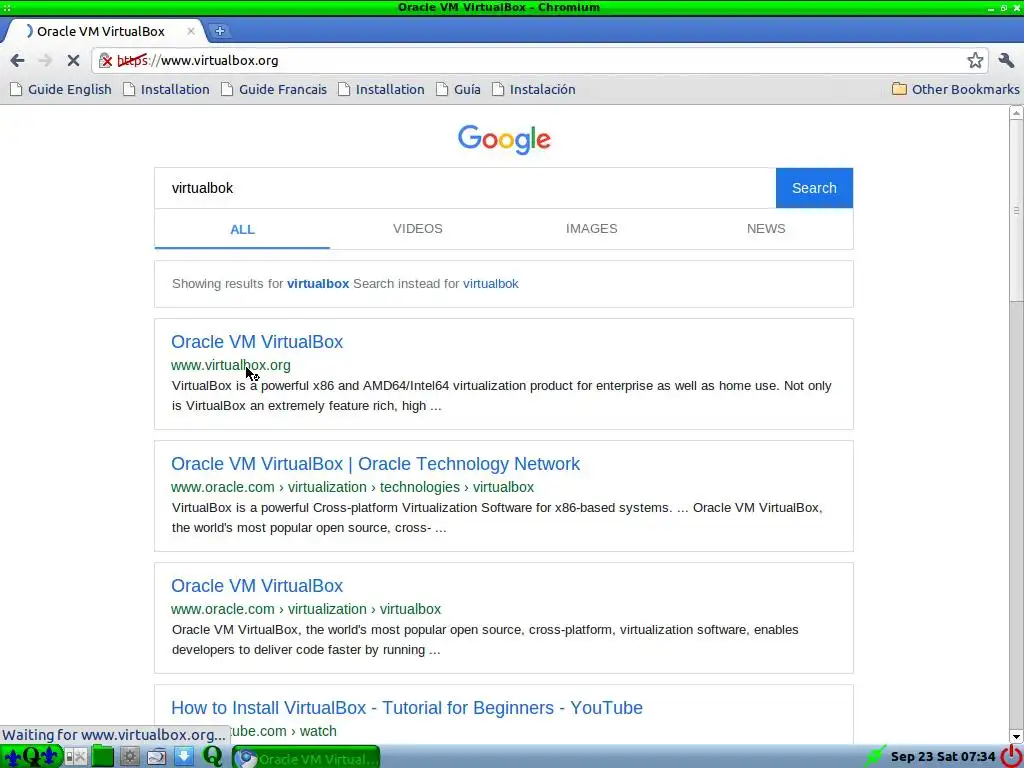This screenshot has height=768, width=1024.
Task: Open the Guide English bookmark
Action: [x=61, y=89]
